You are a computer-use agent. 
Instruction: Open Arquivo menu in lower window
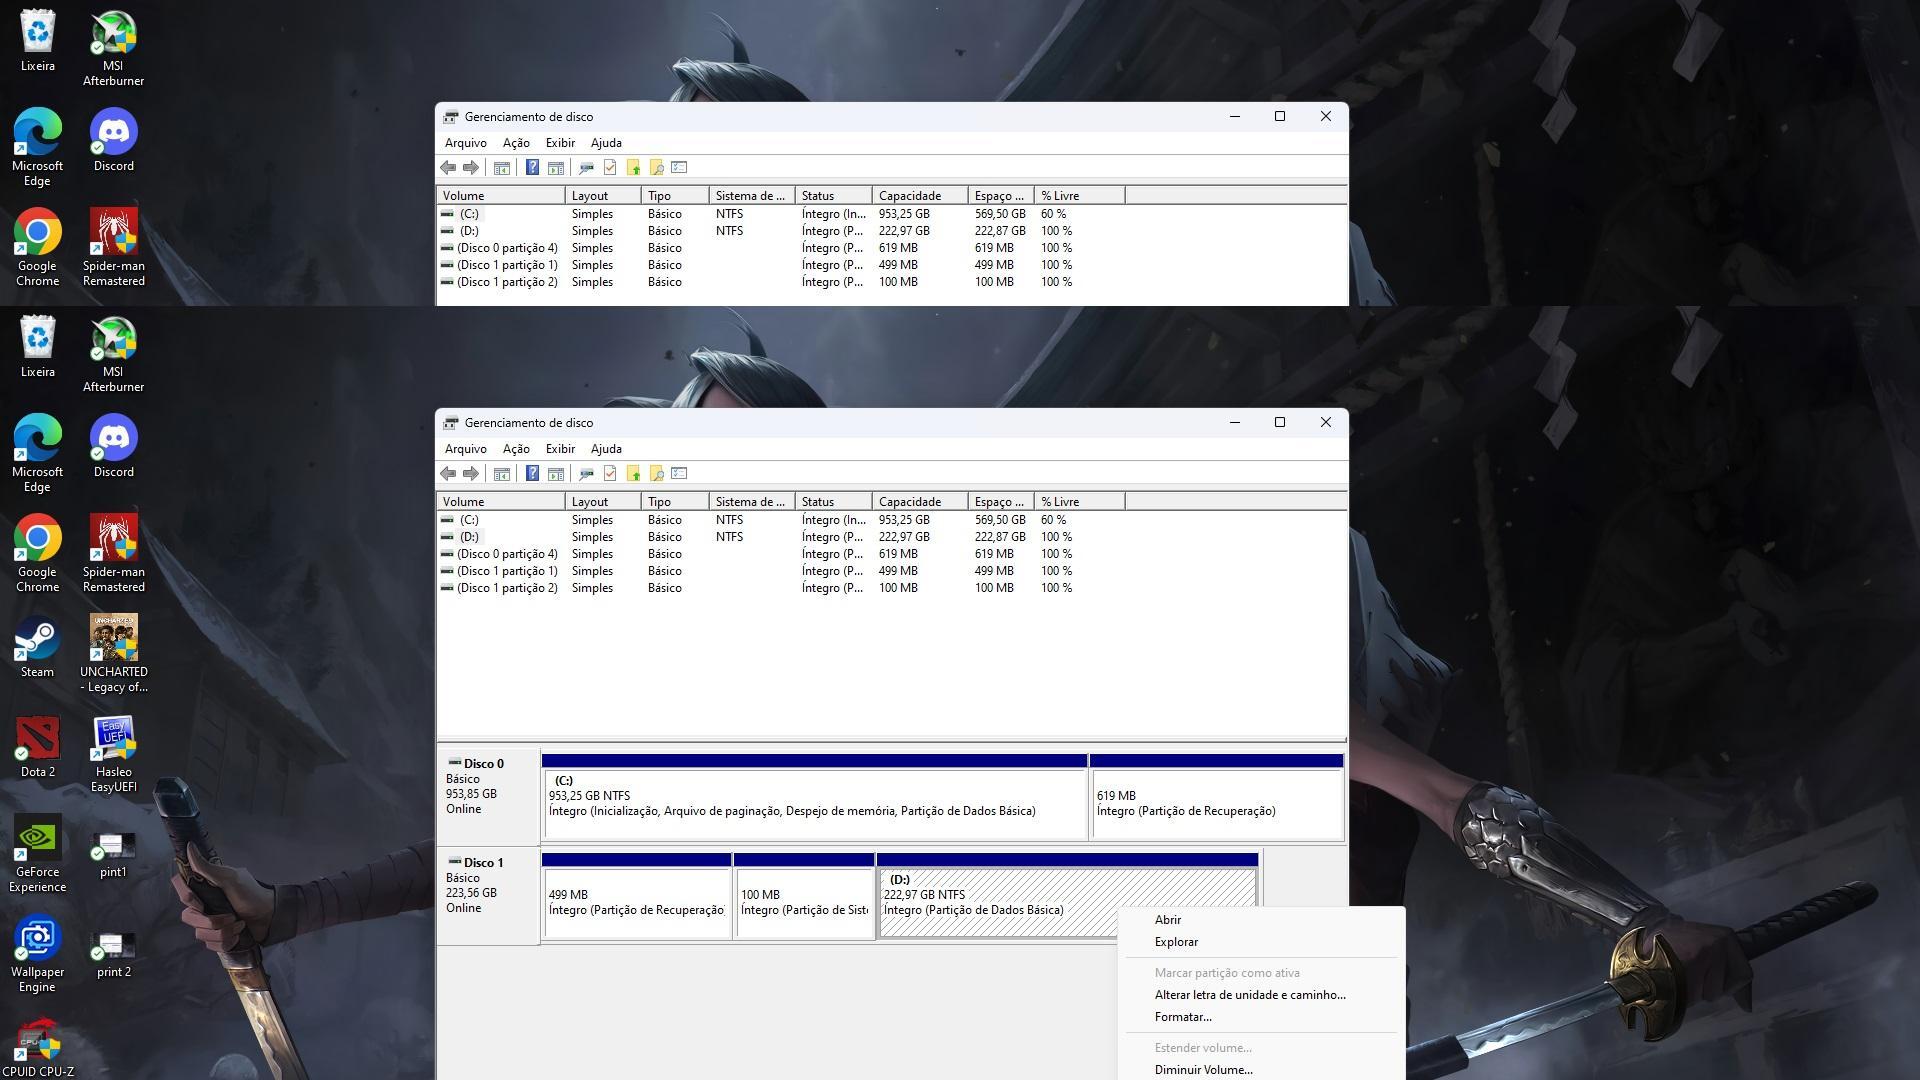(465, 449)
